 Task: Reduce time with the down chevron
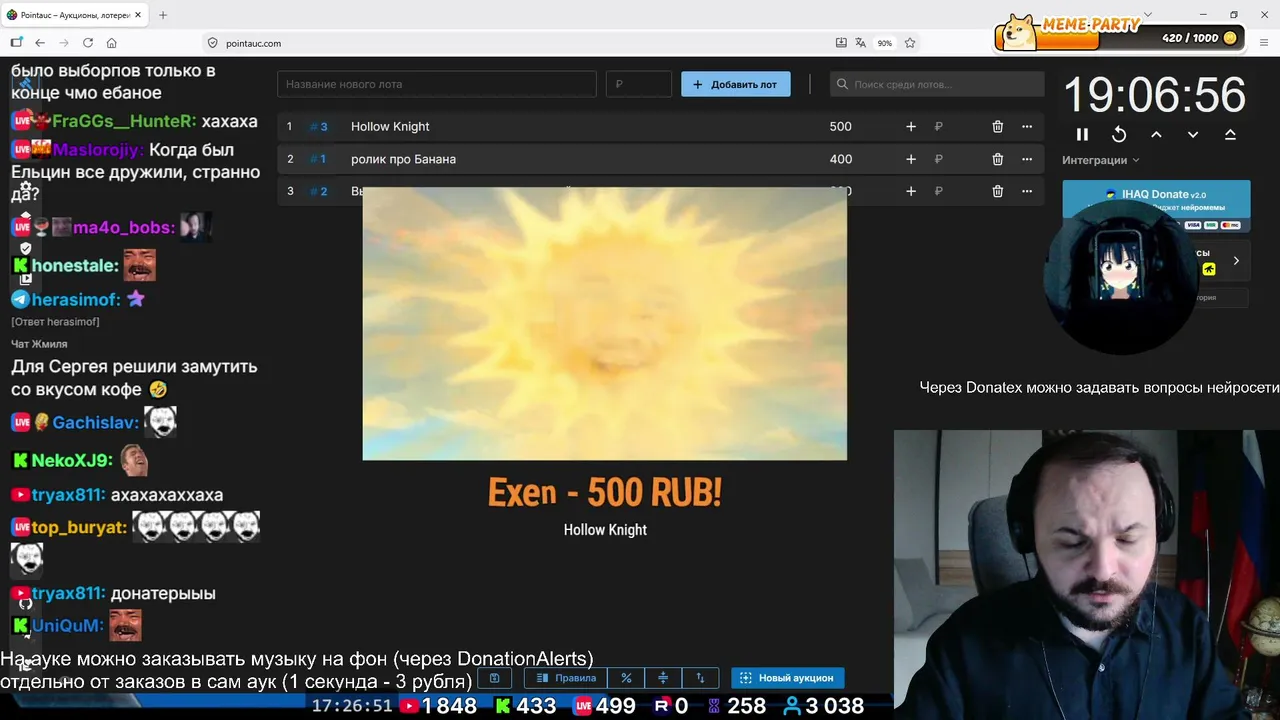pos(1193,134)
